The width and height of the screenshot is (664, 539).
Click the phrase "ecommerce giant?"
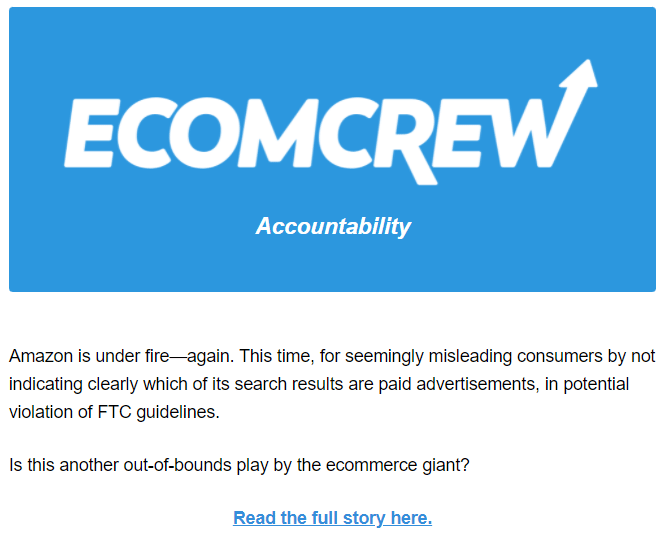398,465
